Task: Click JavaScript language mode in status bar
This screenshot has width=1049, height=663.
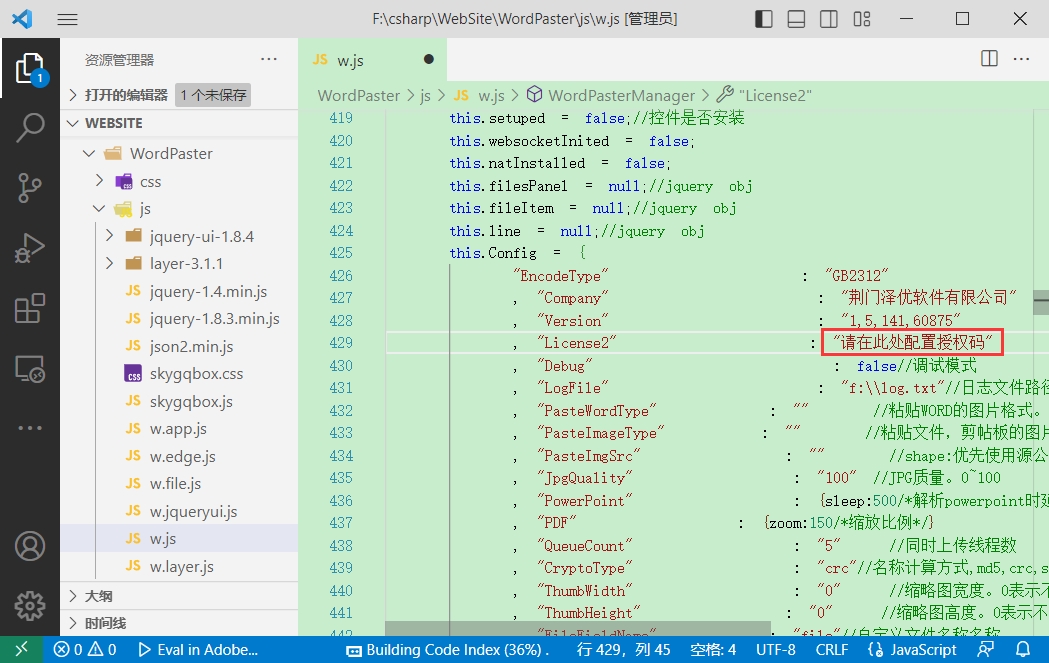Action: tap(914, 650)
